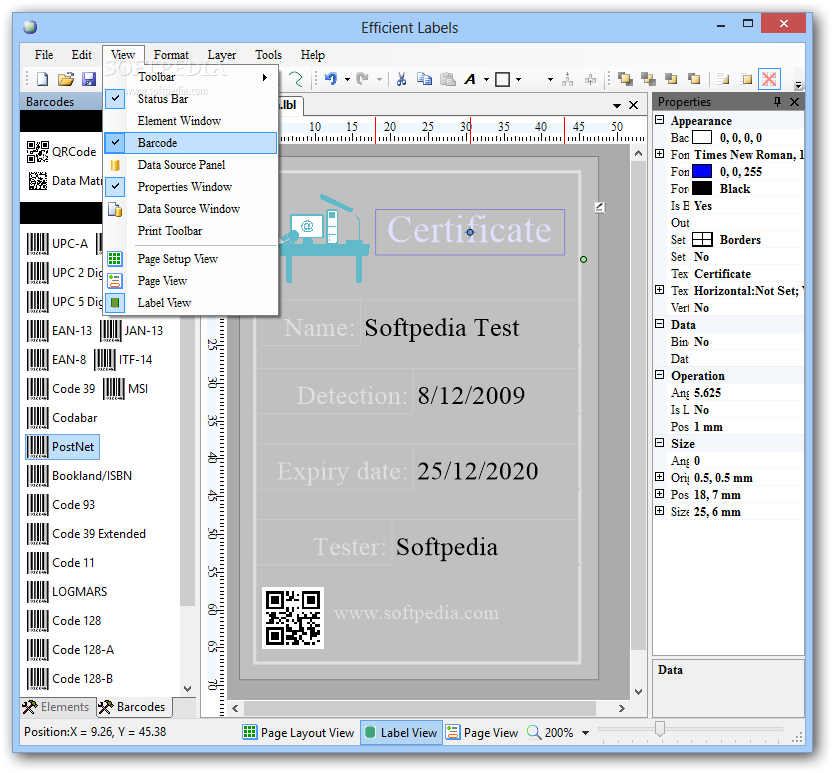833x773 pixels.
Task: Choose the UPC-A barcode item
Action: [57, 244]
